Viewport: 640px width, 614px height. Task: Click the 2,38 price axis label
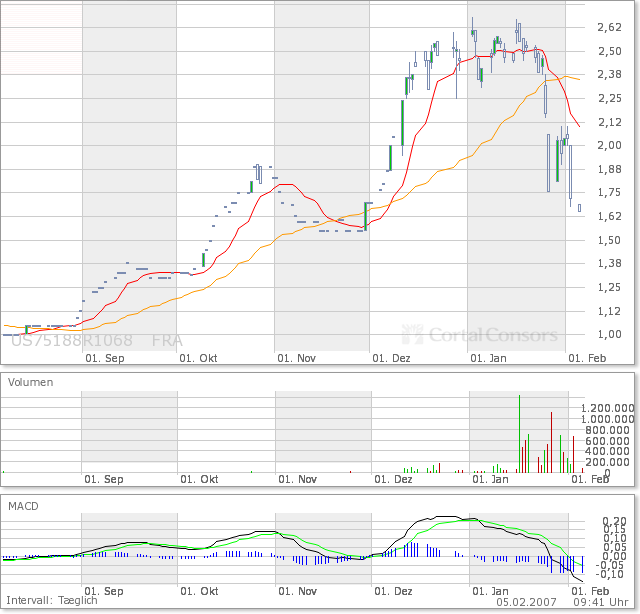click(609, 74)
